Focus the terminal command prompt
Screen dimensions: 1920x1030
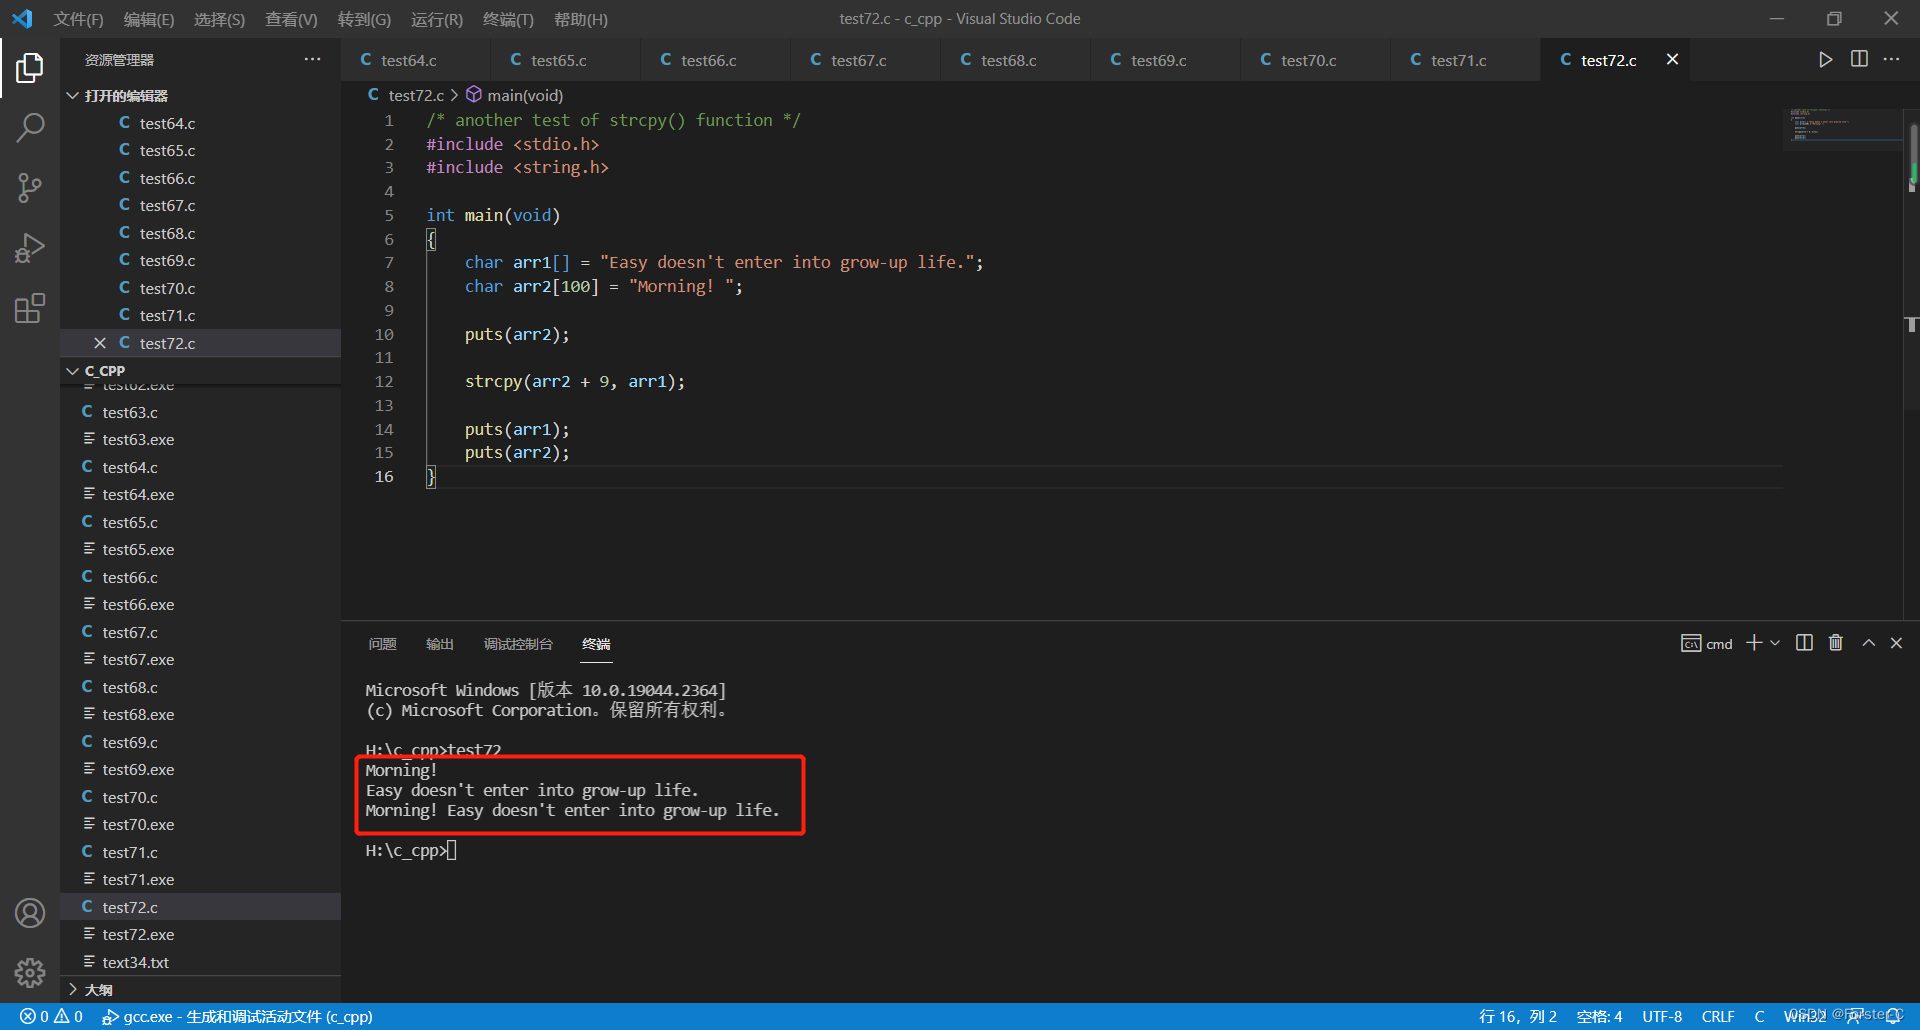click(411, 851)
